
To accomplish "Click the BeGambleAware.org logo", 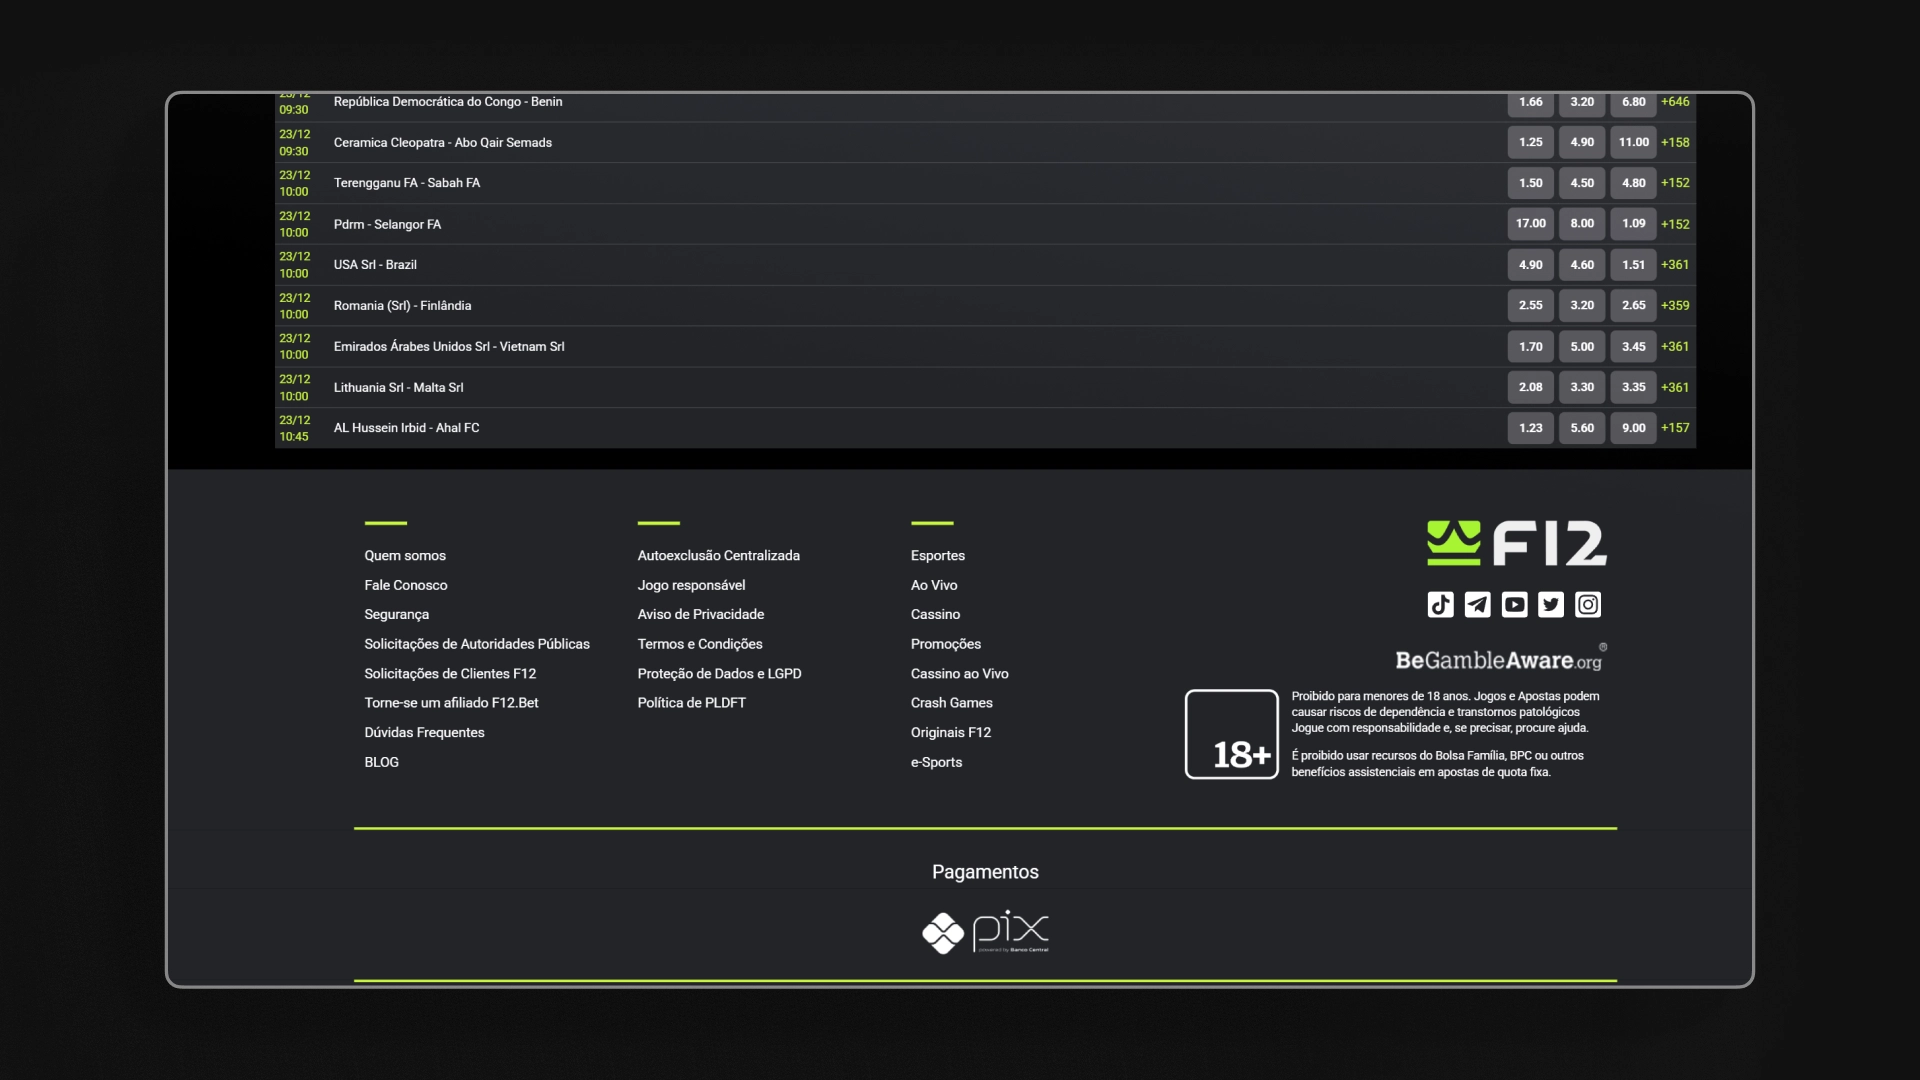I will [x=1499, y=660].
